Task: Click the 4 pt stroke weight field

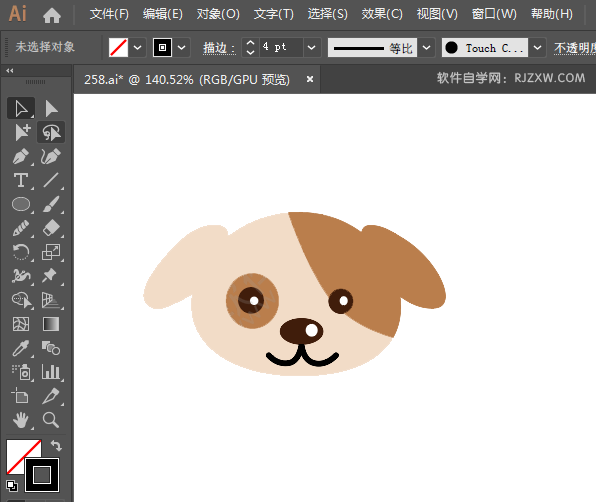Action: click(x=281, y=48)
